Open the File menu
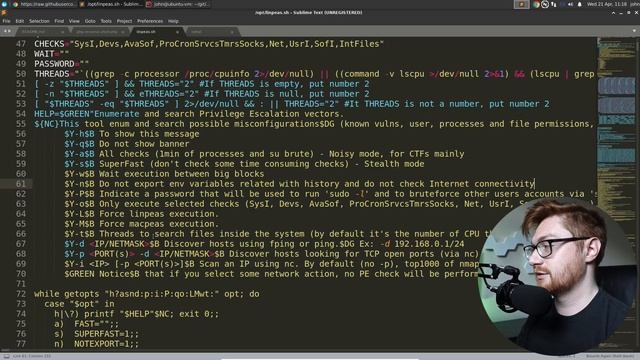640x360 pixels. 7,21
